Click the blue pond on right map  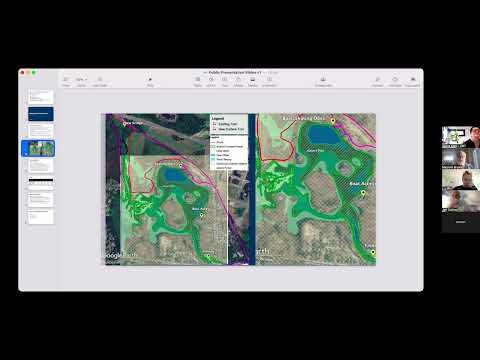click(x=323, y=135)
